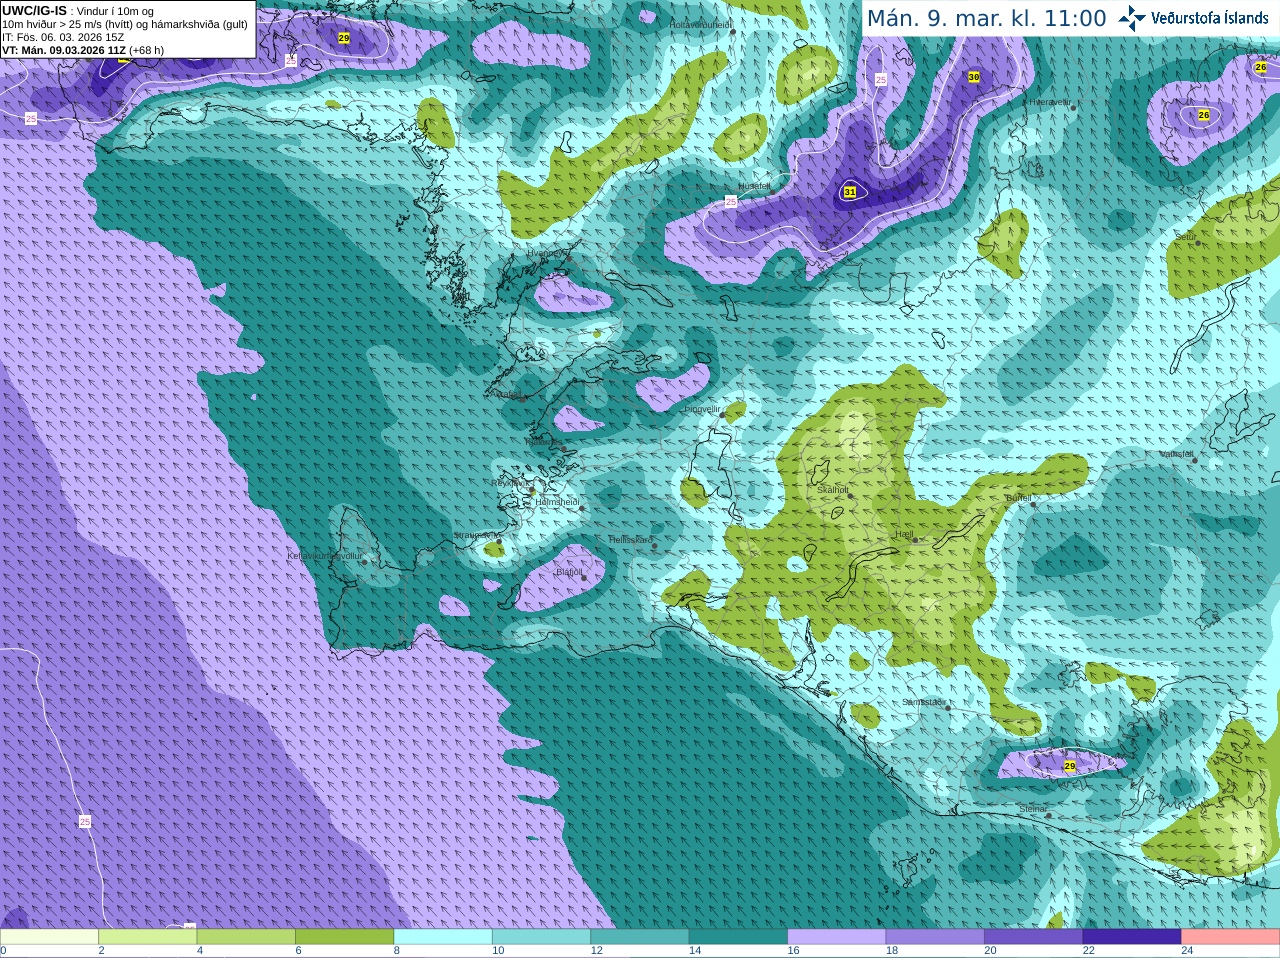Pick the above 24 m/s pink legend swatch
Screen dimensions: 1280x958
[1231, 937]
